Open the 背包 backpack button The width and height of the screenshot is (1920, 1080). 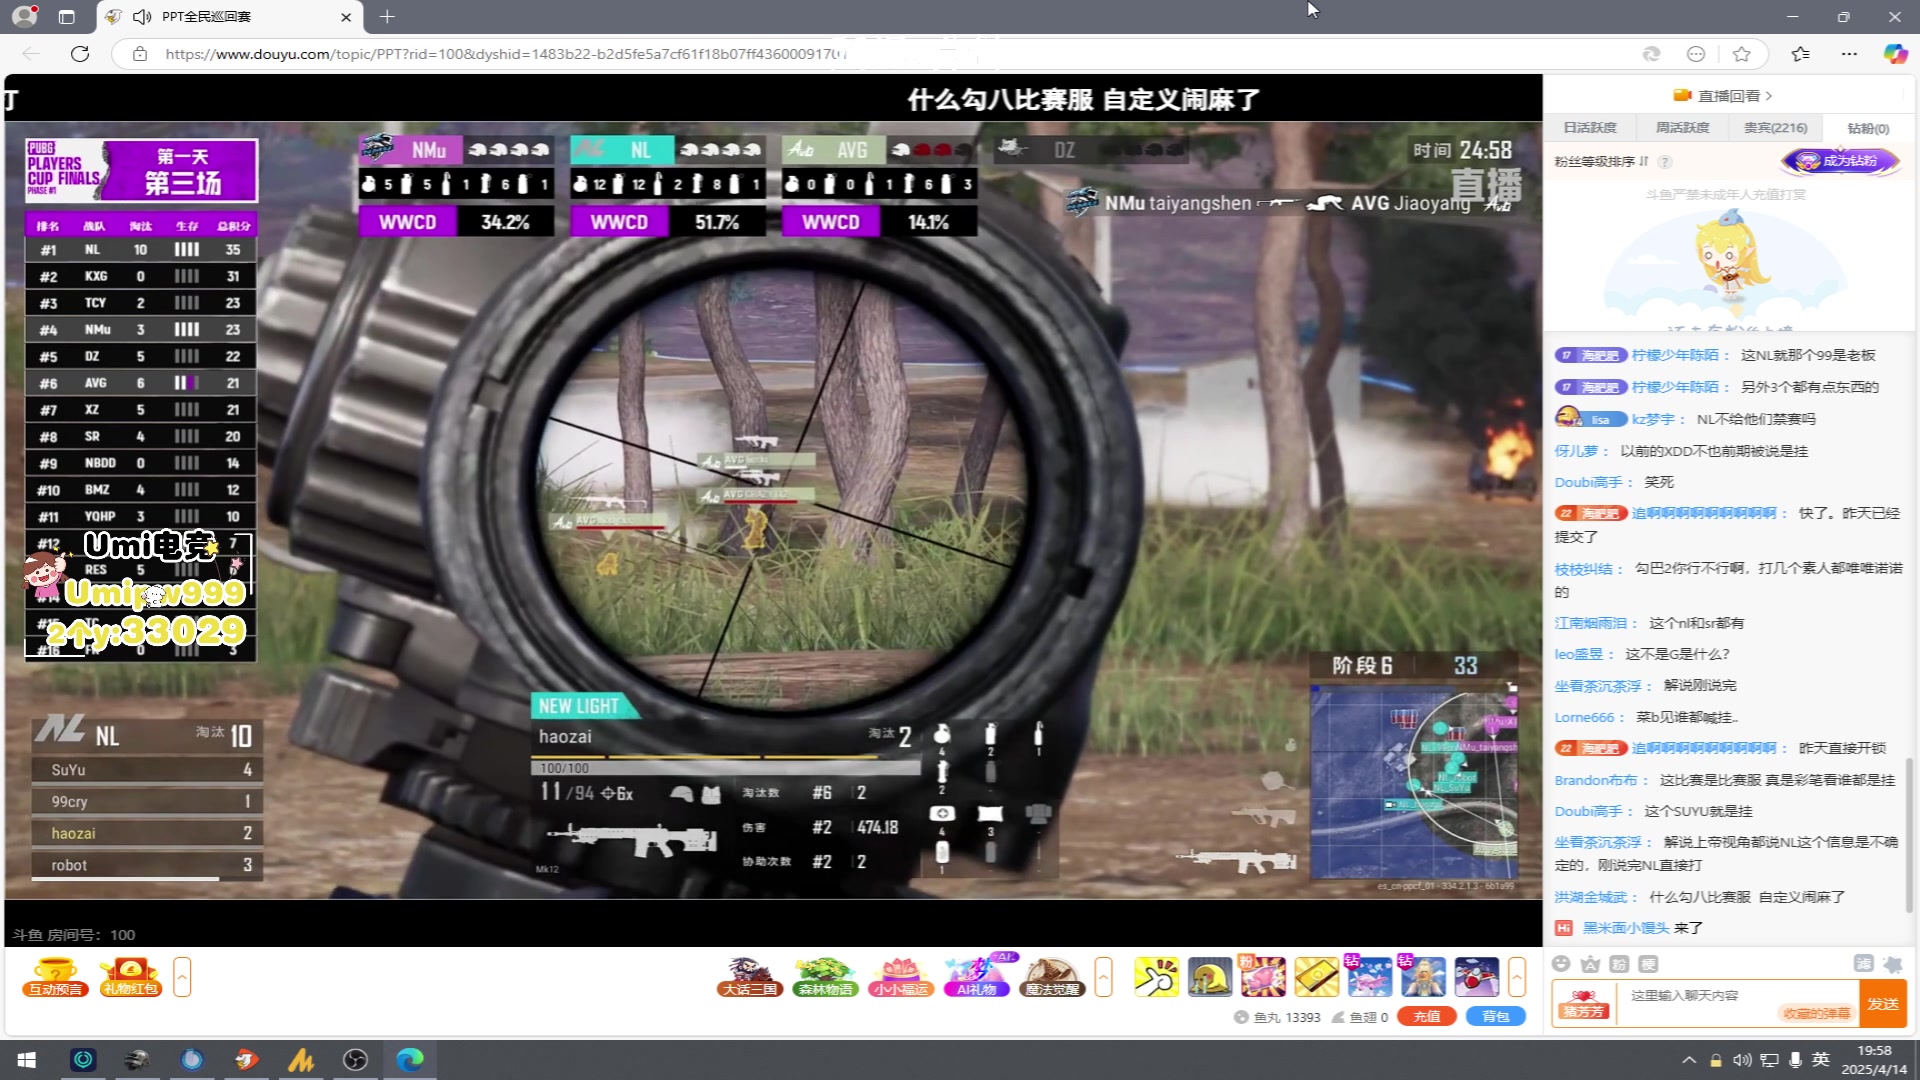pos(1495,1017)
